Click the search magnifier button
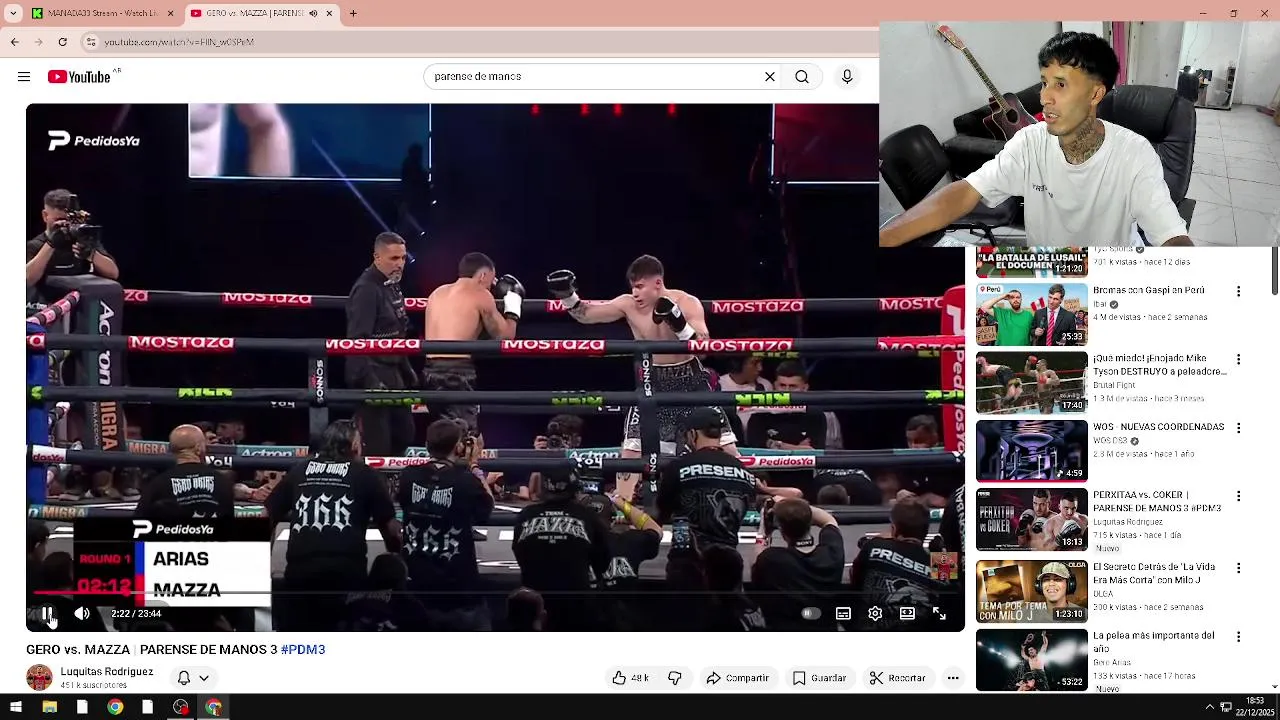The height and width of the screenshot is (720, 1280). click(802, 76)
